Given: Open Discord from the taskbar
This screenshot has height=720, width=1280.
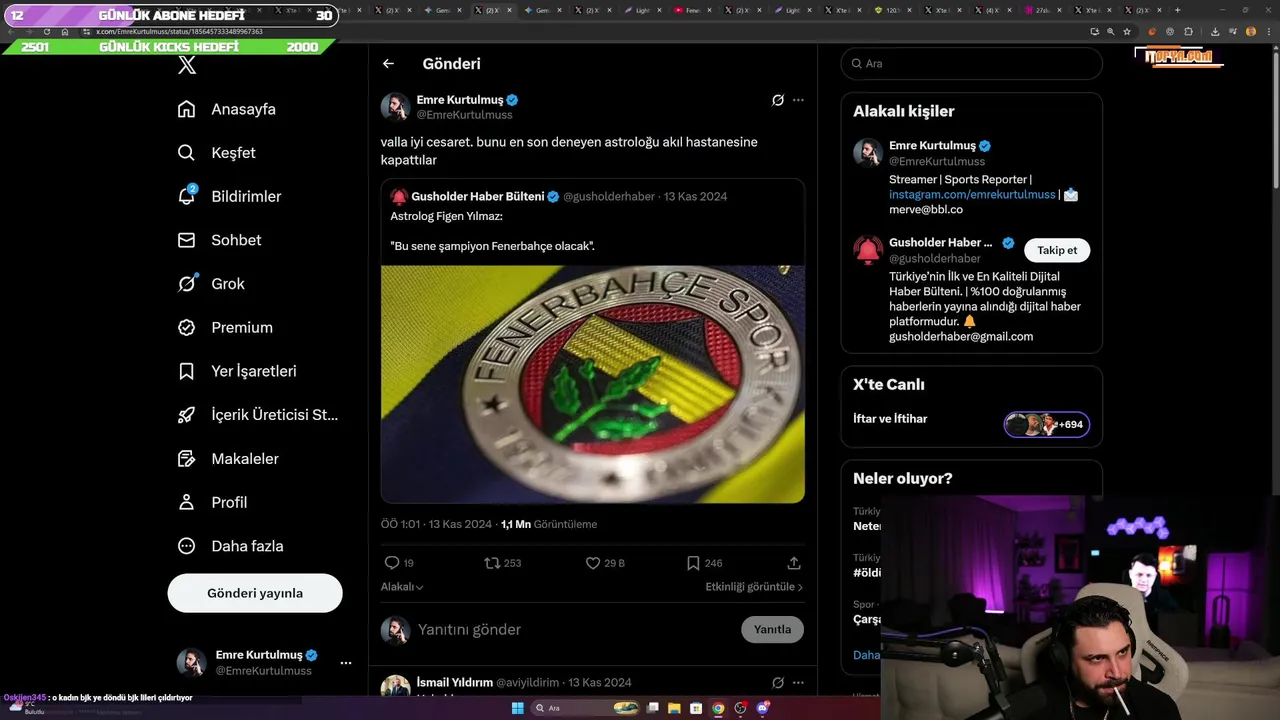Looking at the screenshot, I should [763, 708].
